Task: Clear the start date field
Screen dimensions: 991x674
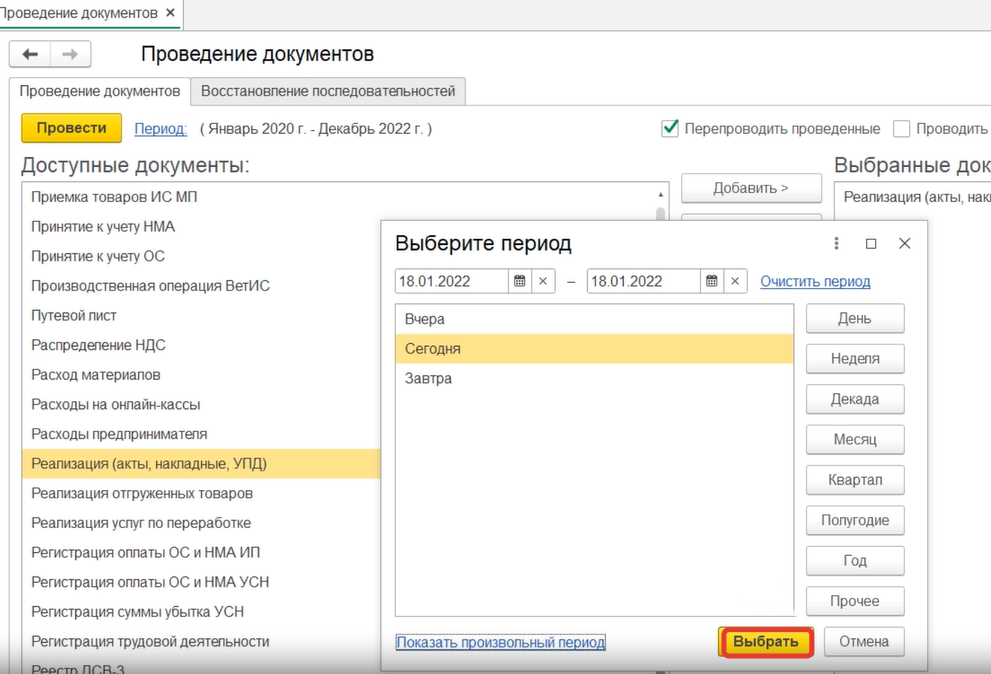Action: (543, 282)
